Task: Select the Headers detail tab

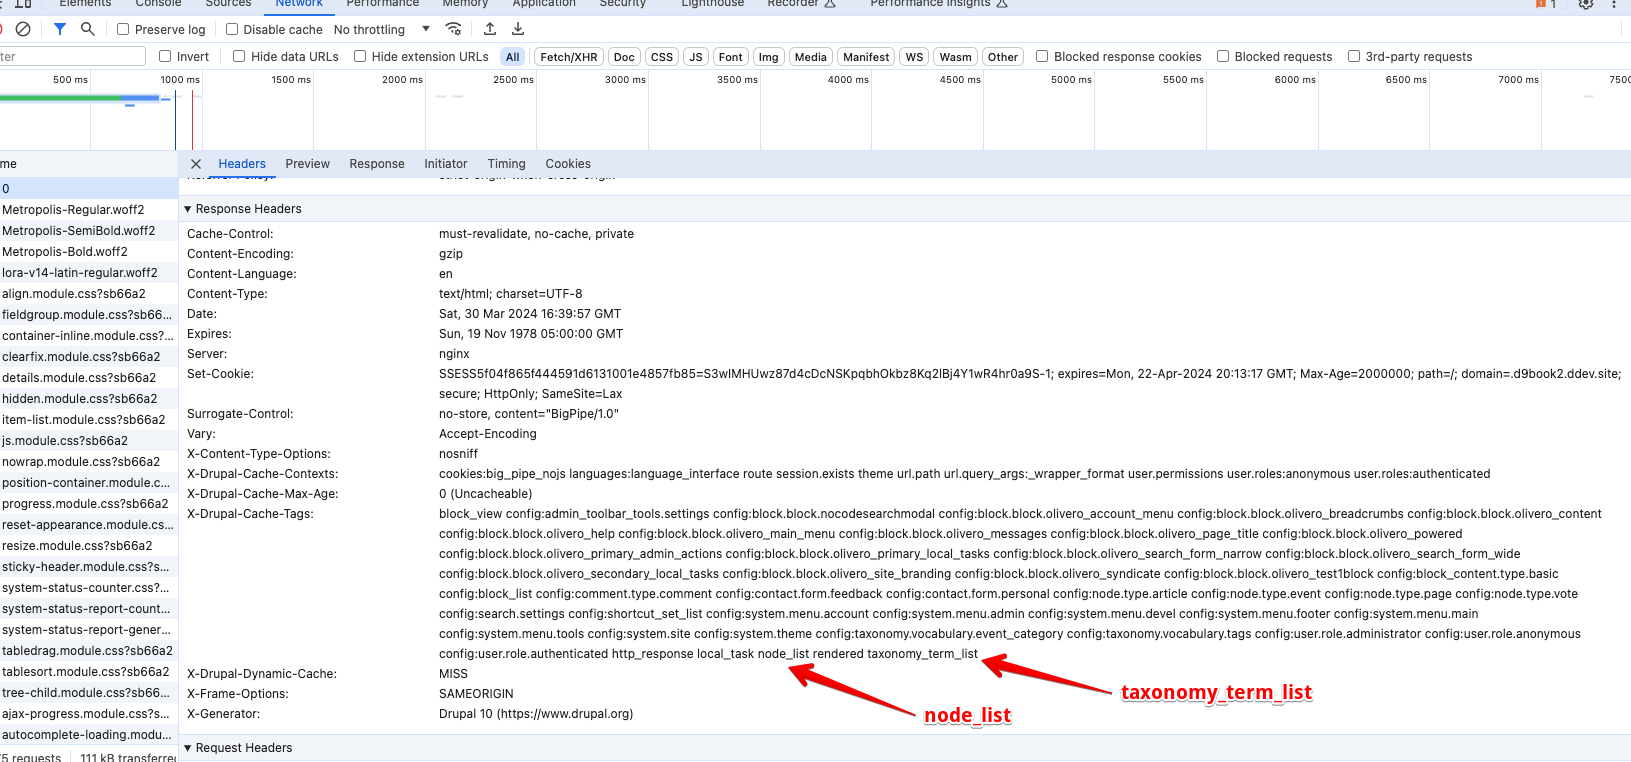Action: (x=242, y=164)
